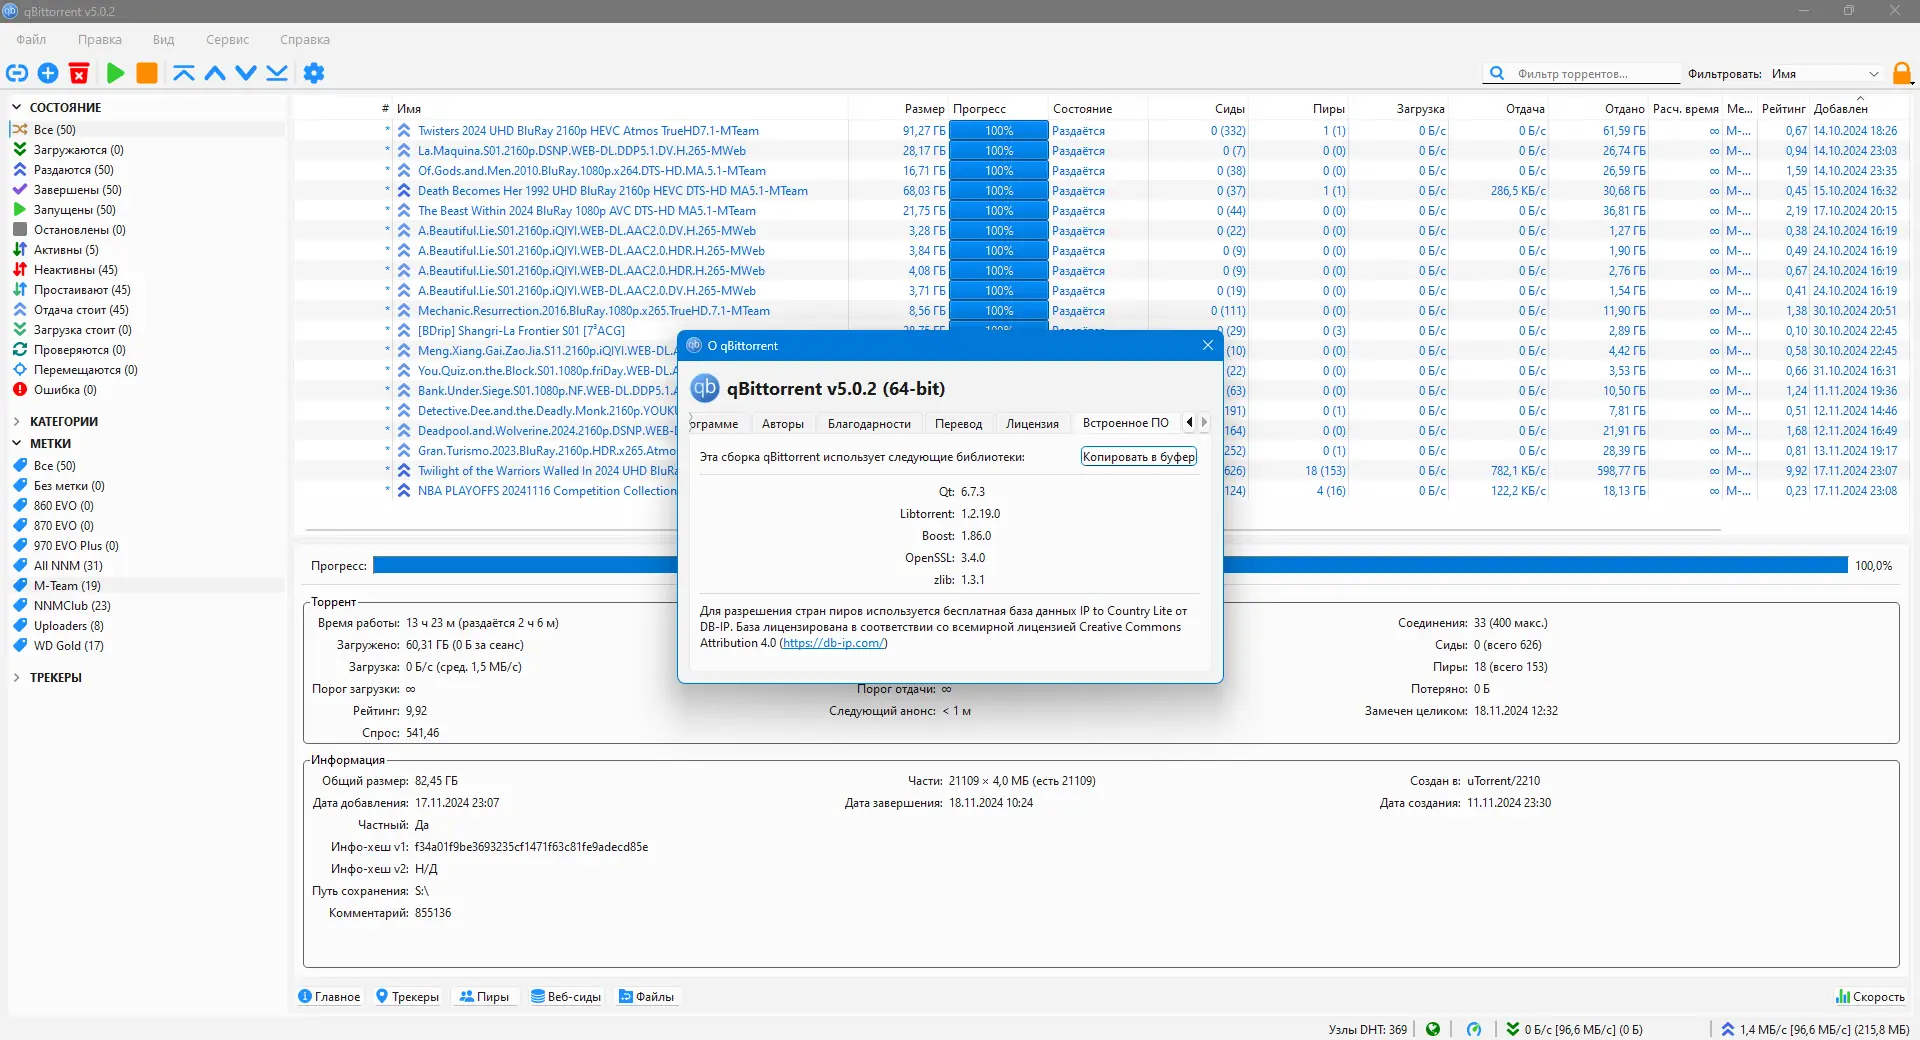
Task: Switch to the Лицензия tab in About dialog
Action: click(x=1033, y=423)
